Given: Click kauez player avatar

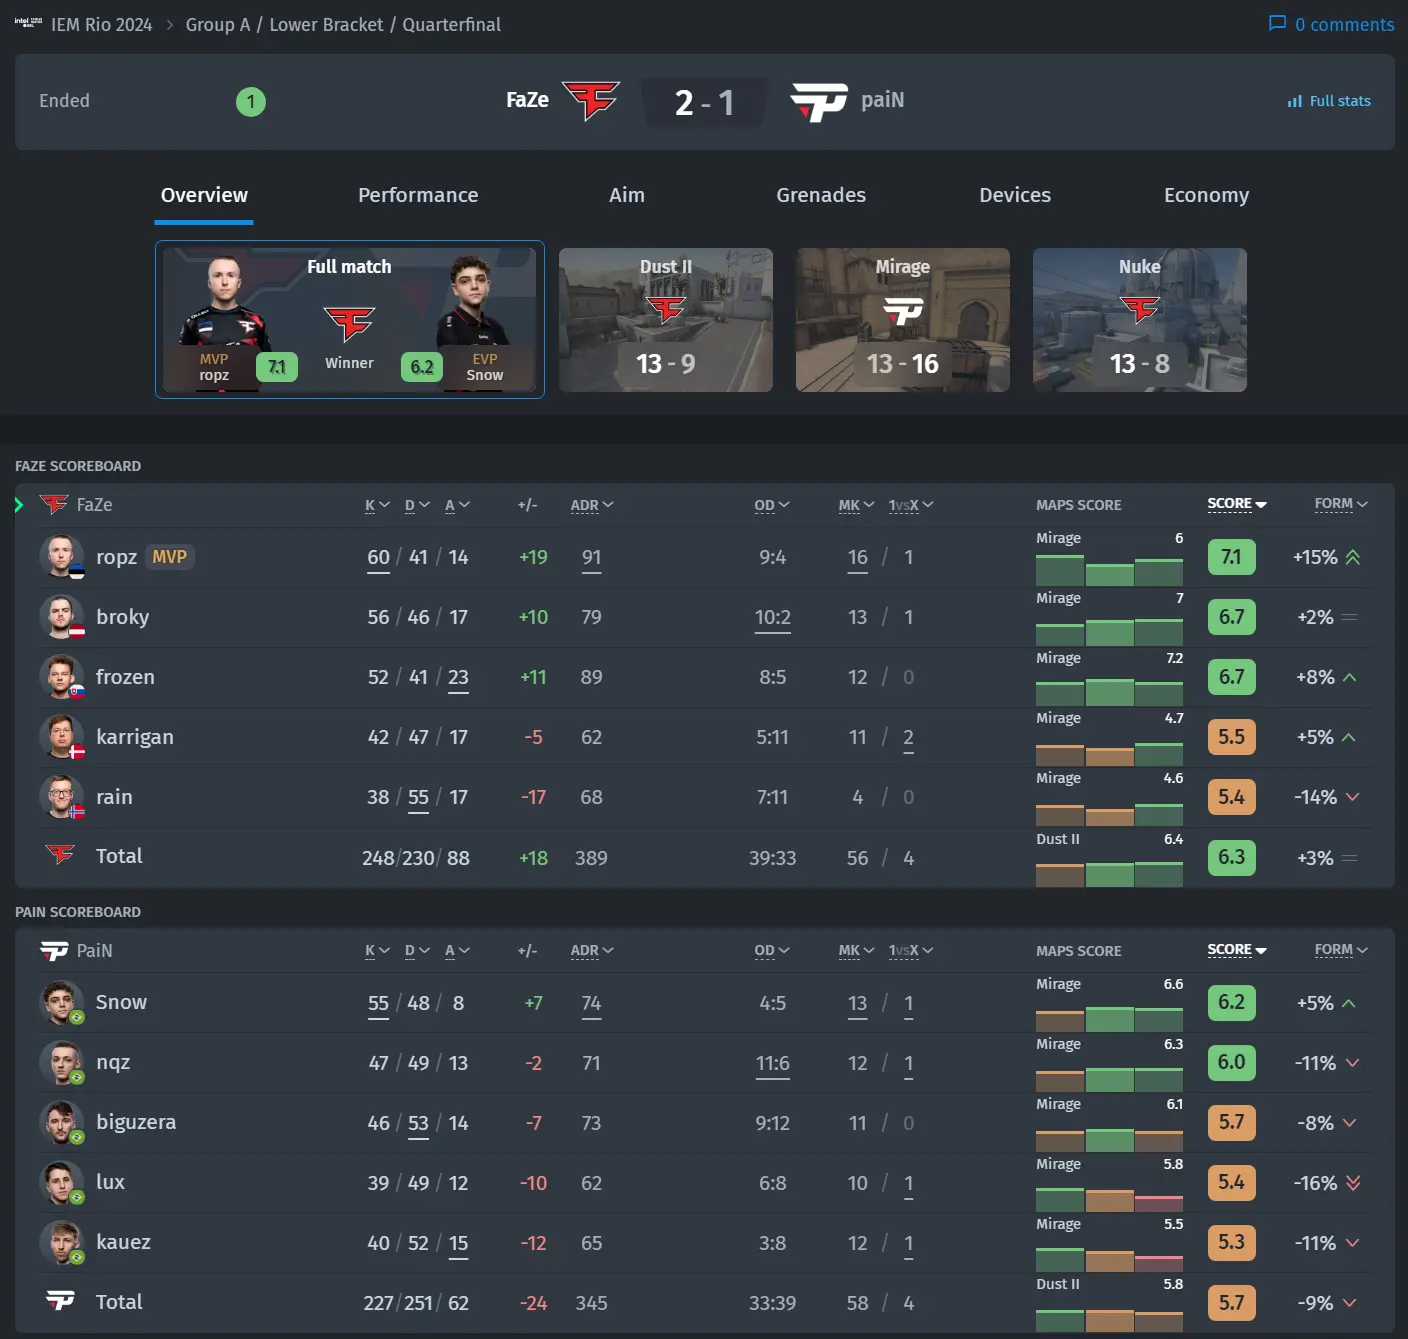Looking at the screenshot, I should pos(61,1242).
